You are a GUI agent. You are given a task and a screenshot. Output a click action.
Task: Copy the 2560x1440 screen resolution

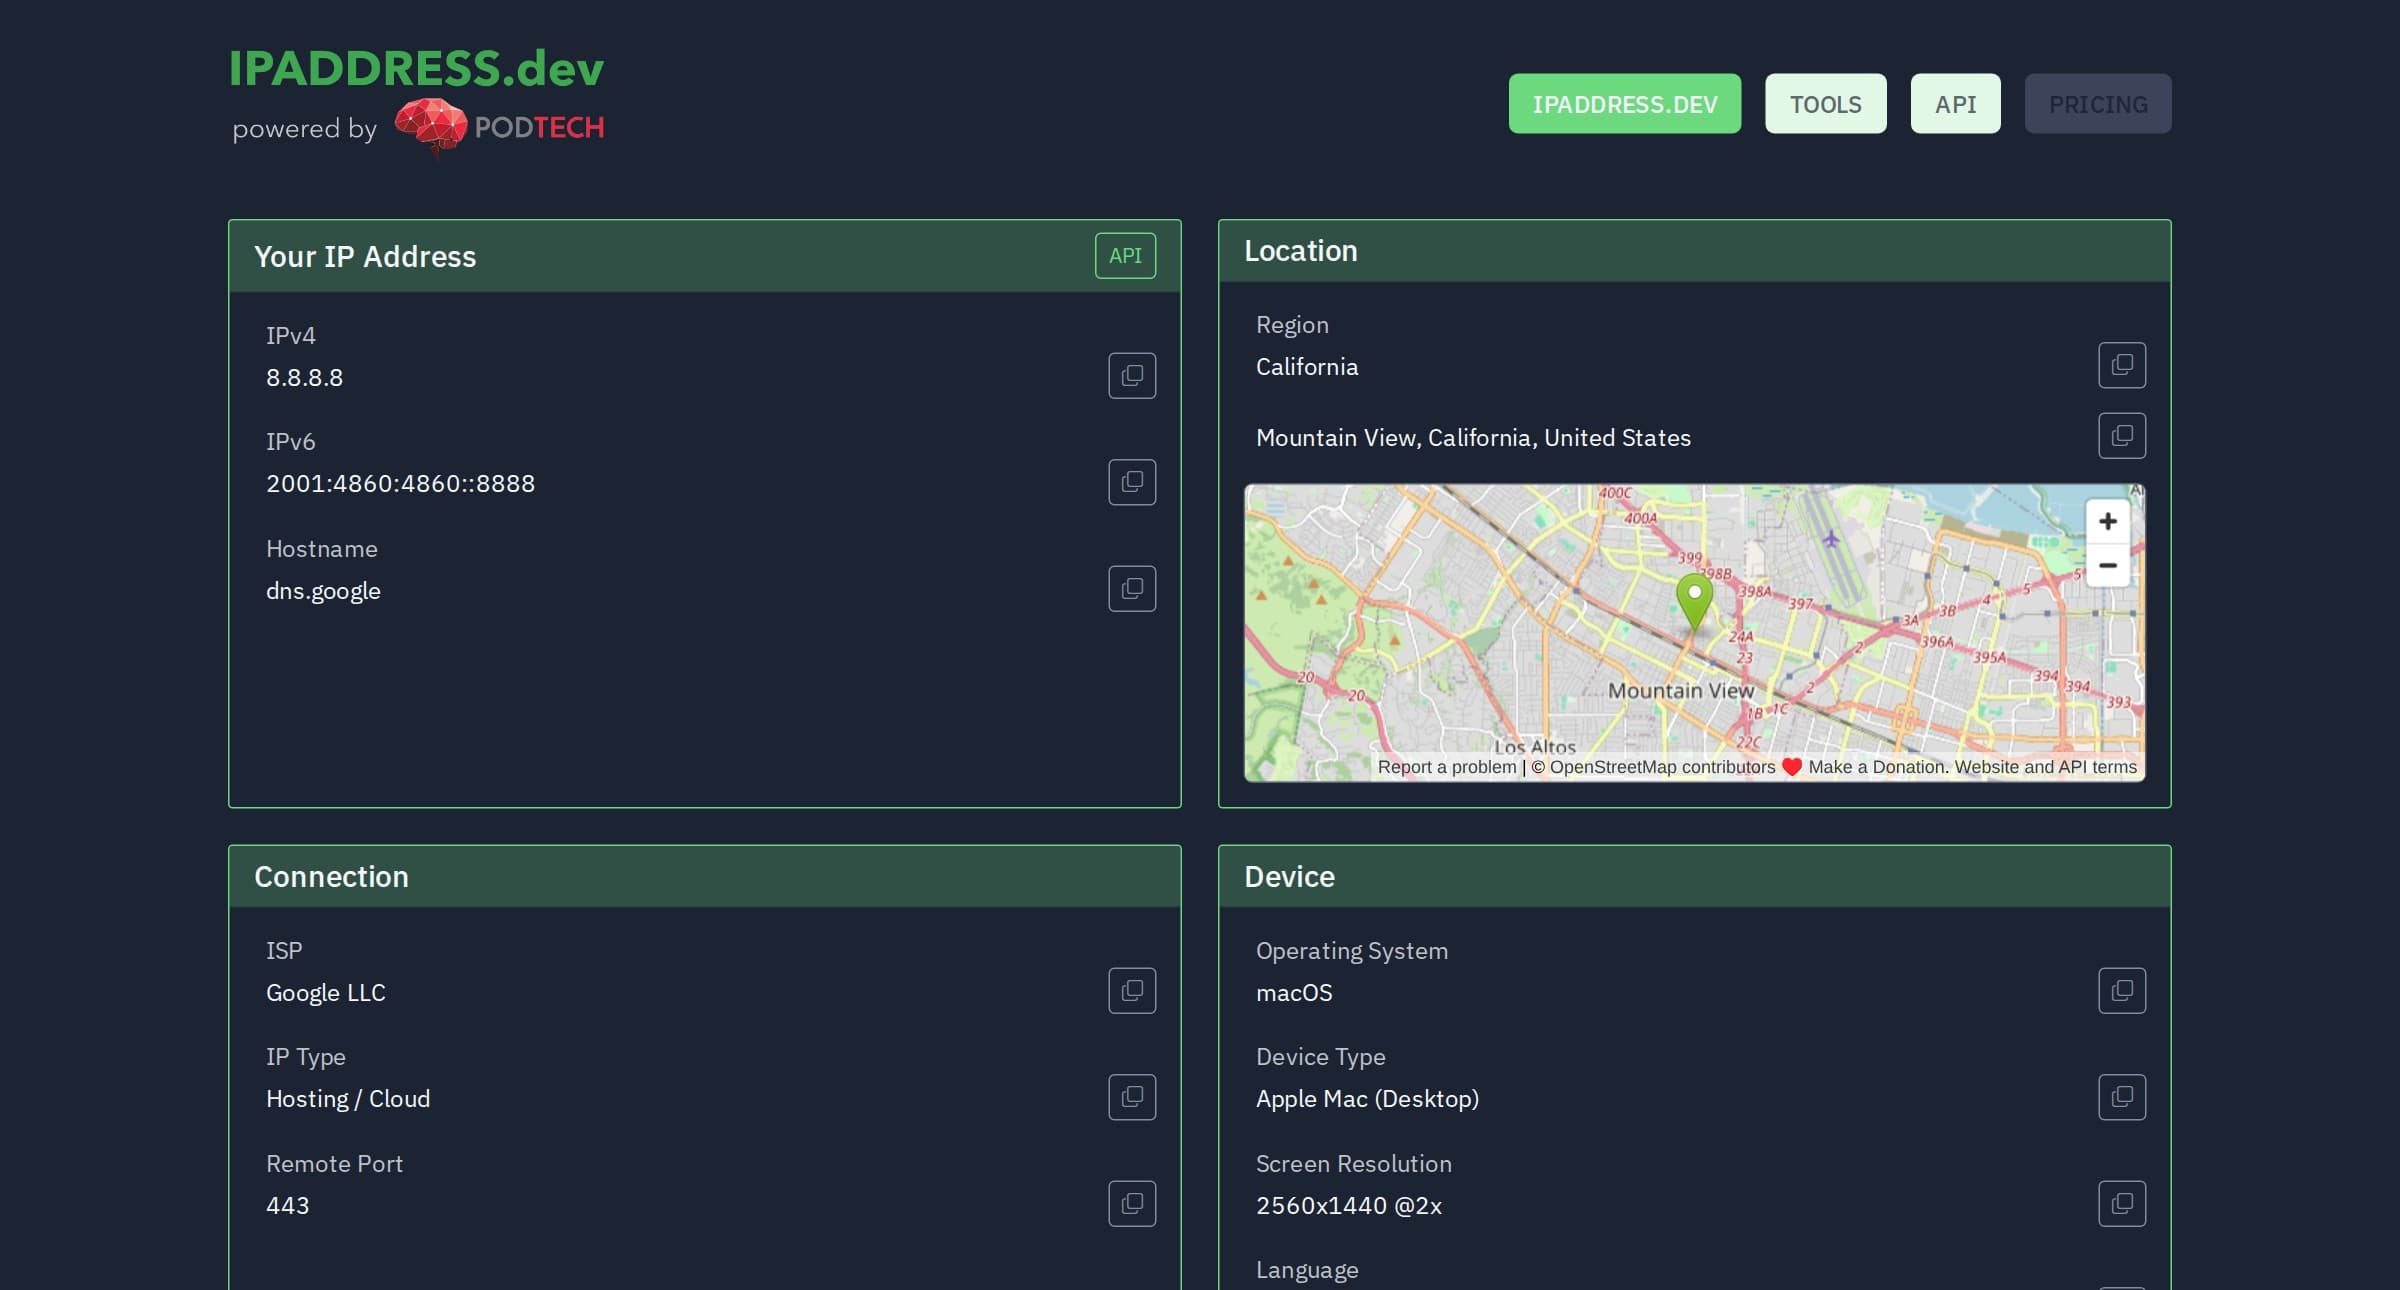click(2122, 1204)
